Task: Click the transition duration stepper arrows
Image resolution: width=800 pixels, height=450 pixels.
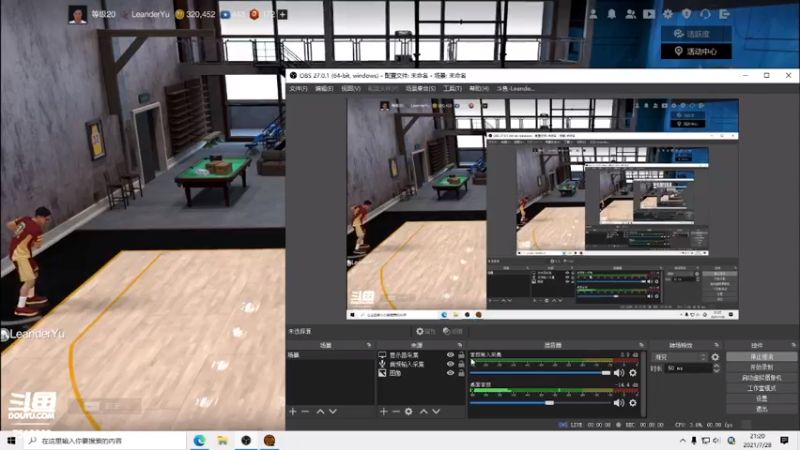Action: click(x=716, y=368)
